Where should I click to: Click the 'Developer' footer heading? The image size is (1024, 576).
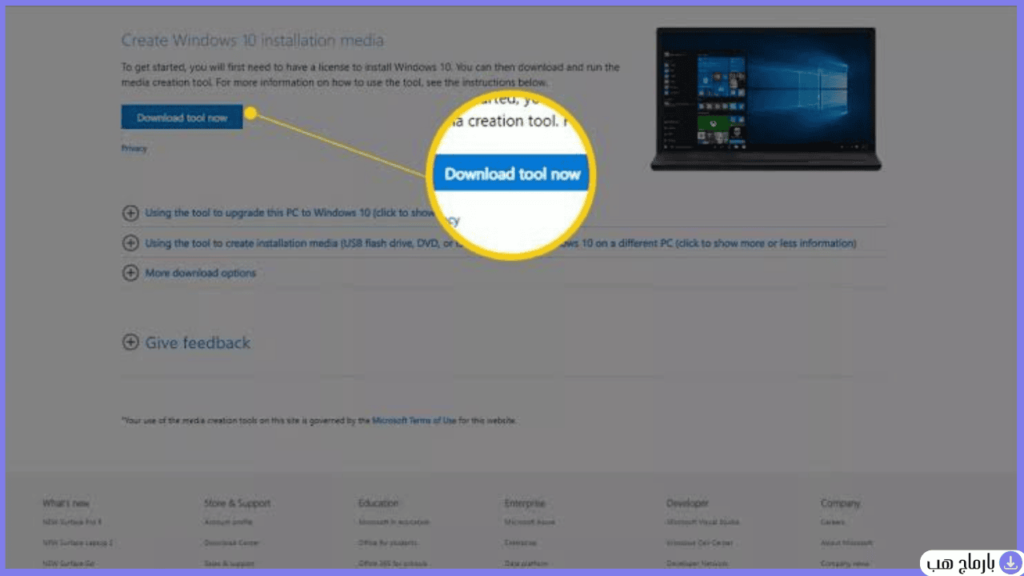687,503
